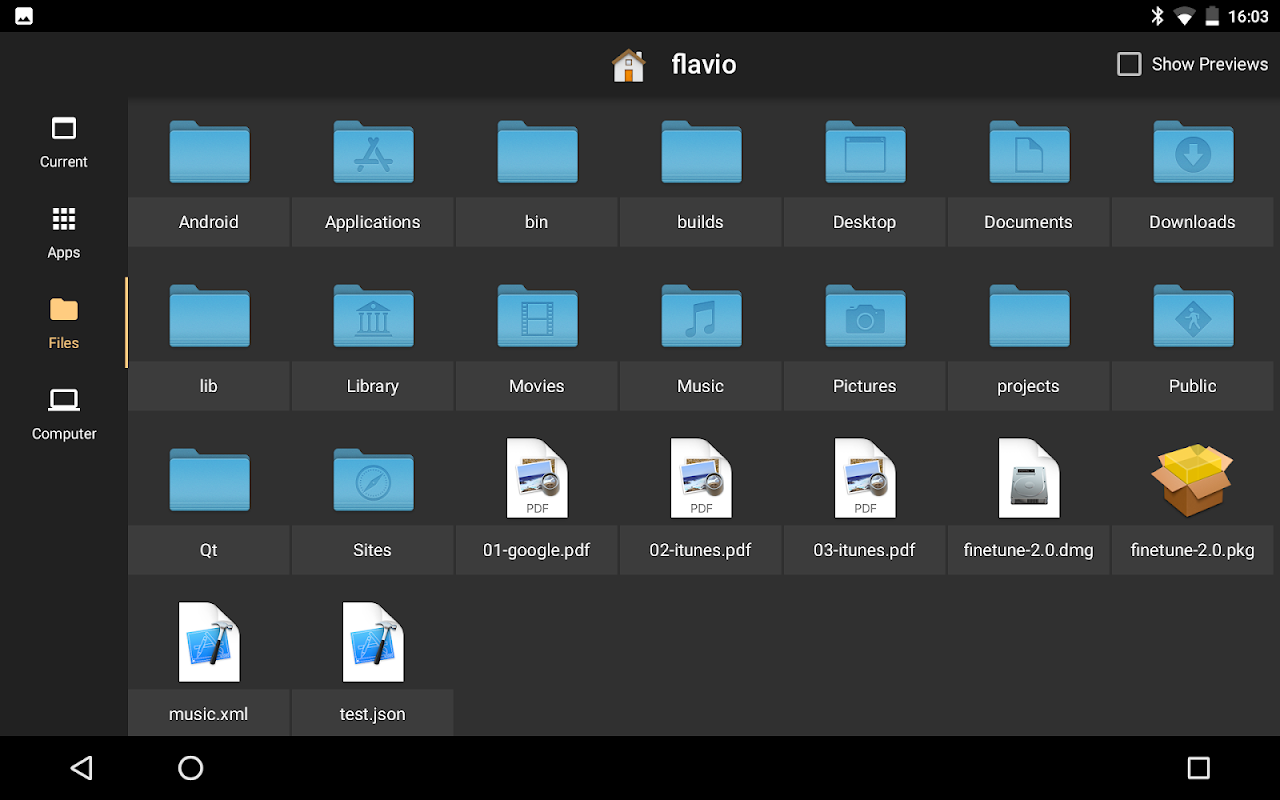Screen dimensions: 1280x800
Task: Open the Music folder icon
Action: click(701, 316)
